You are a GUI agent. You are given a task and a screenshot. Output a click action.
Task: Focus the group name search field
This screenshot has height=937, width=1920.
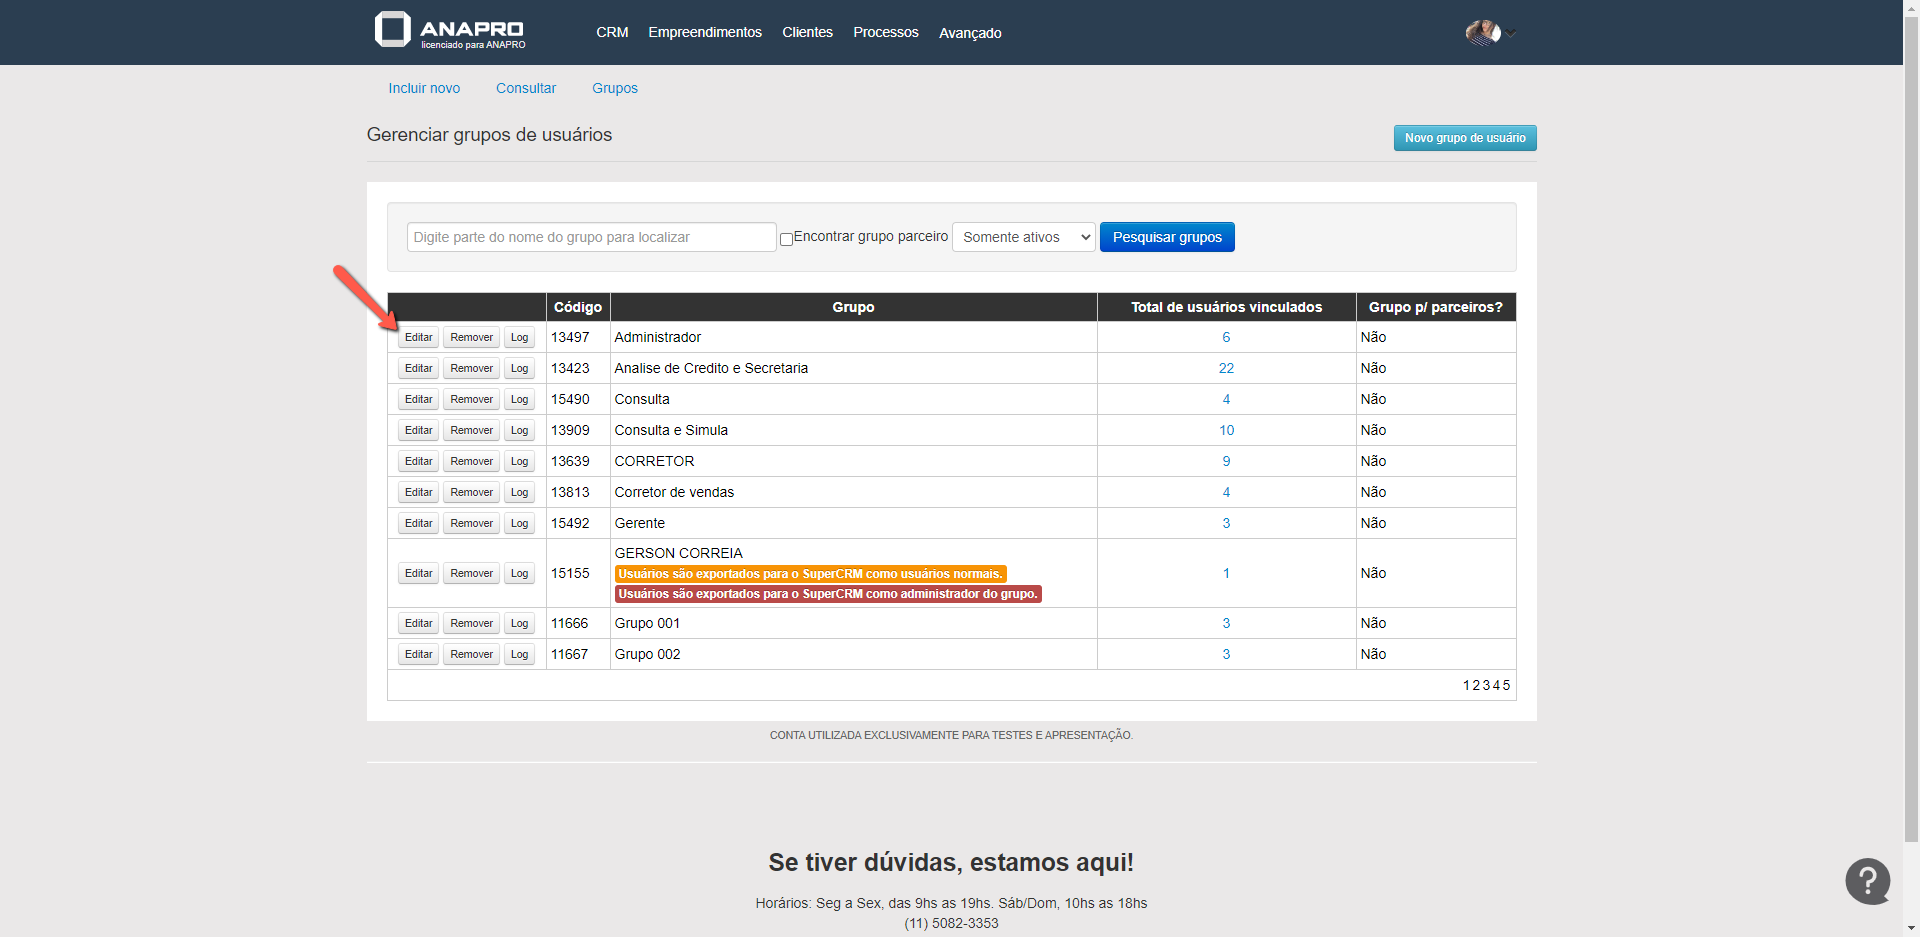click(x=591, y=237)
